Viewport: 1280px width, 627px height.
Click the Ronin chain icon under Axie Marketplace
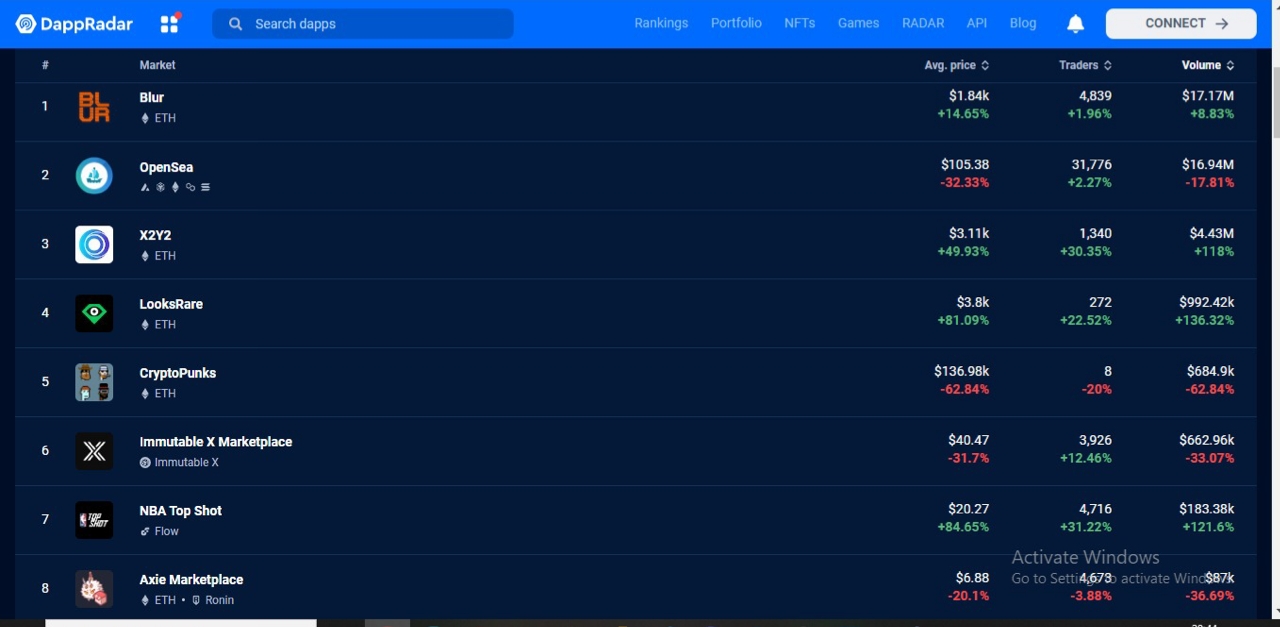coord(196,600)
